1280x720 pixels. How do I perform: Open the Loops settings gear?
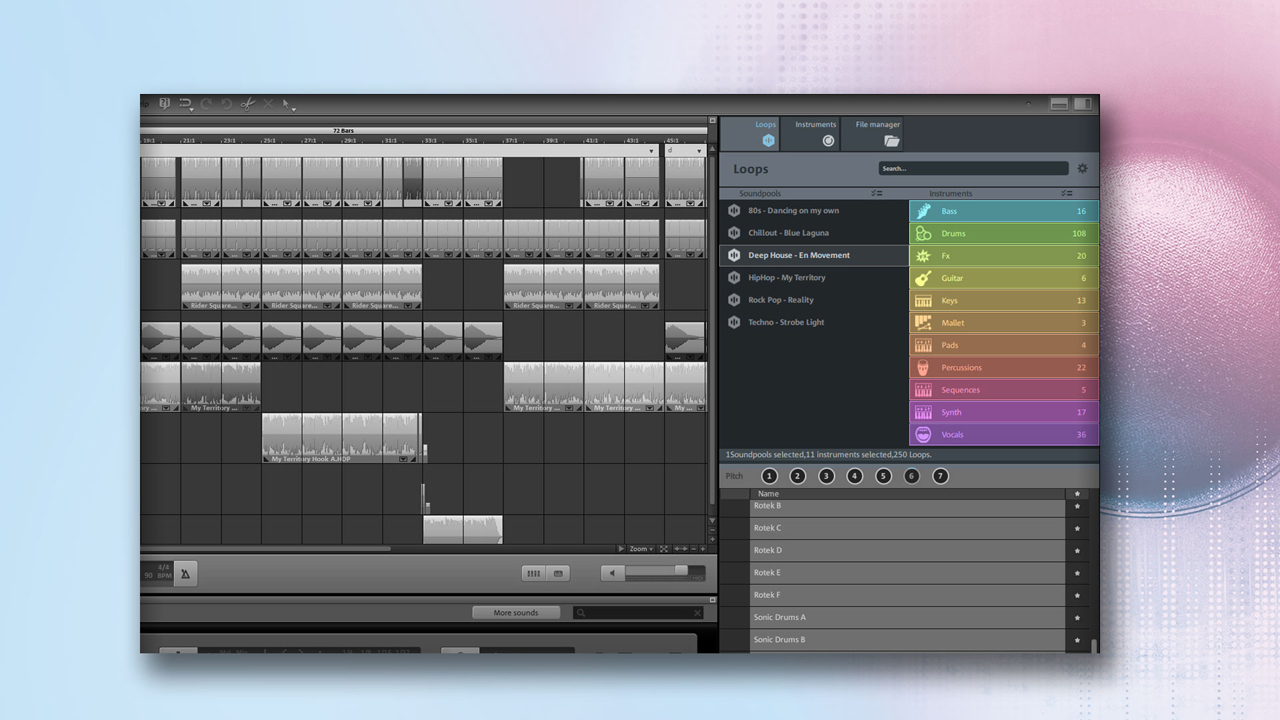[x=1082, y=169]
